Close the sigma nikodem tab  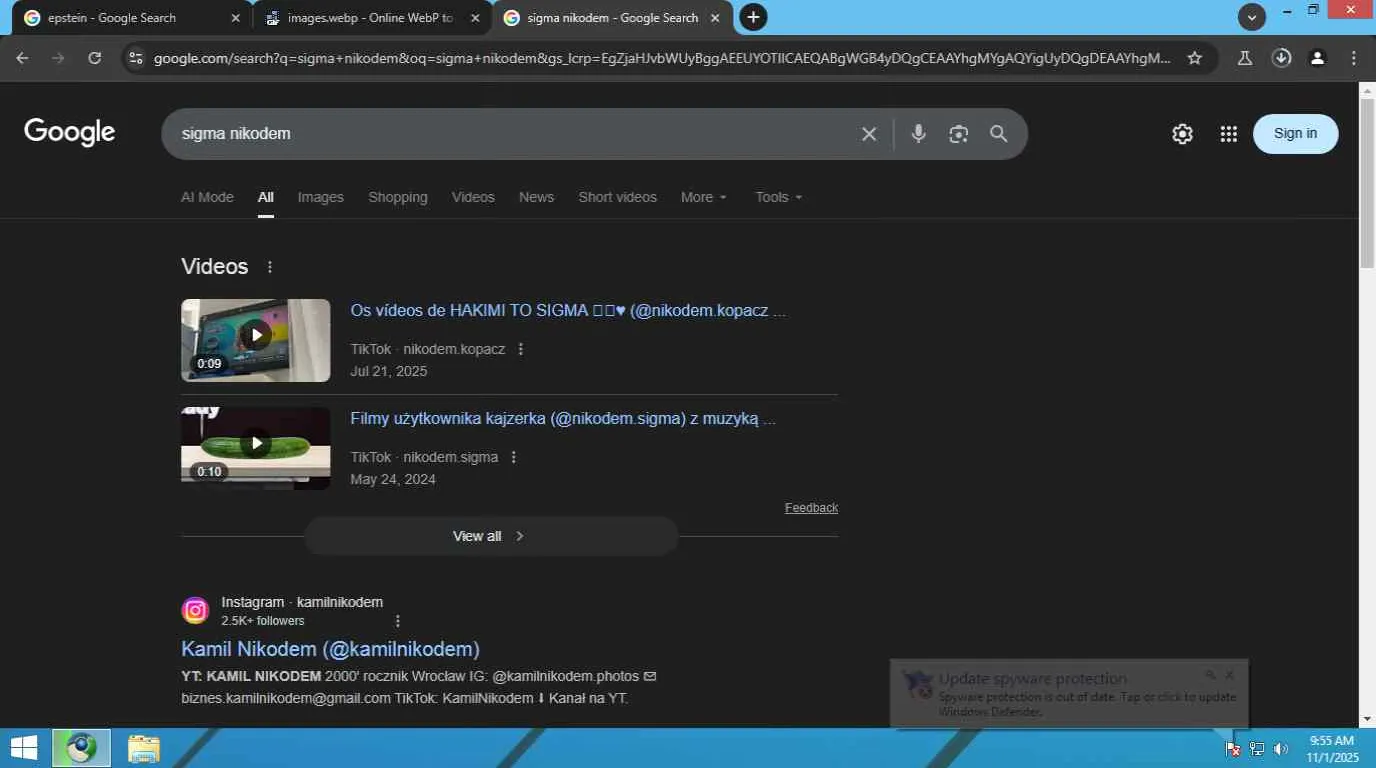click(716, 18)
